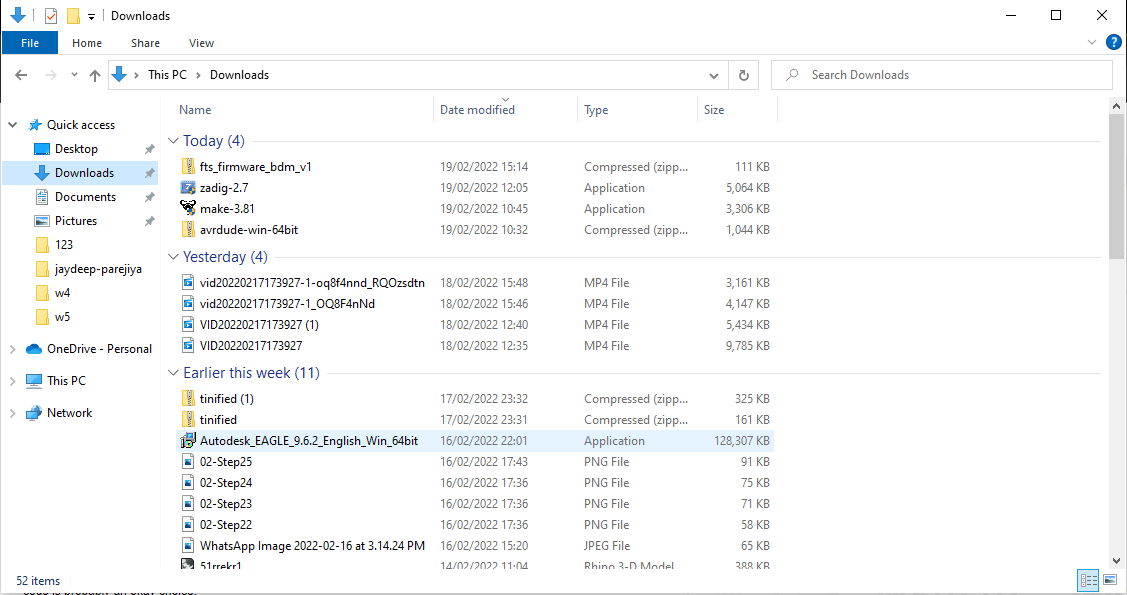Click the Properties quick access toolbar icon
This screenshot has height=595, width=1127.
coord(51,15)
